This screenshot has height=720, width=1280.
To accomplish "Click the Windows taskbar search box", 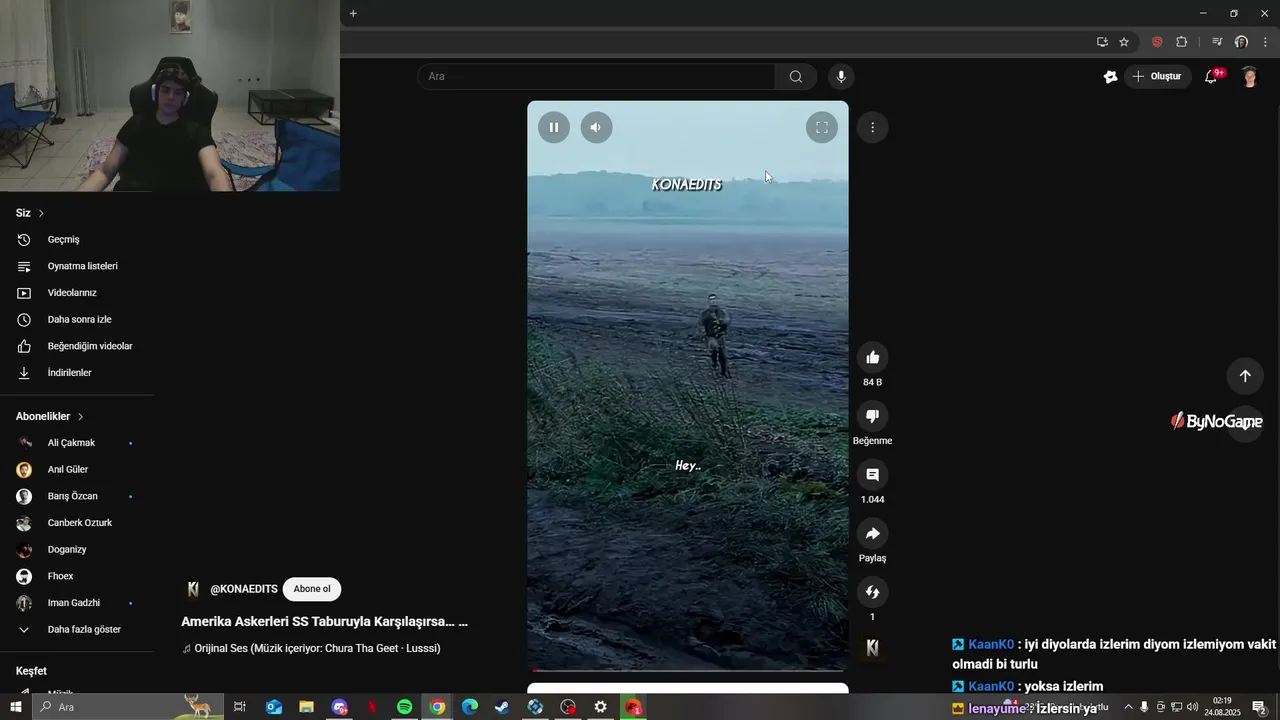I will pyautogui.click(x=127, y=707).
